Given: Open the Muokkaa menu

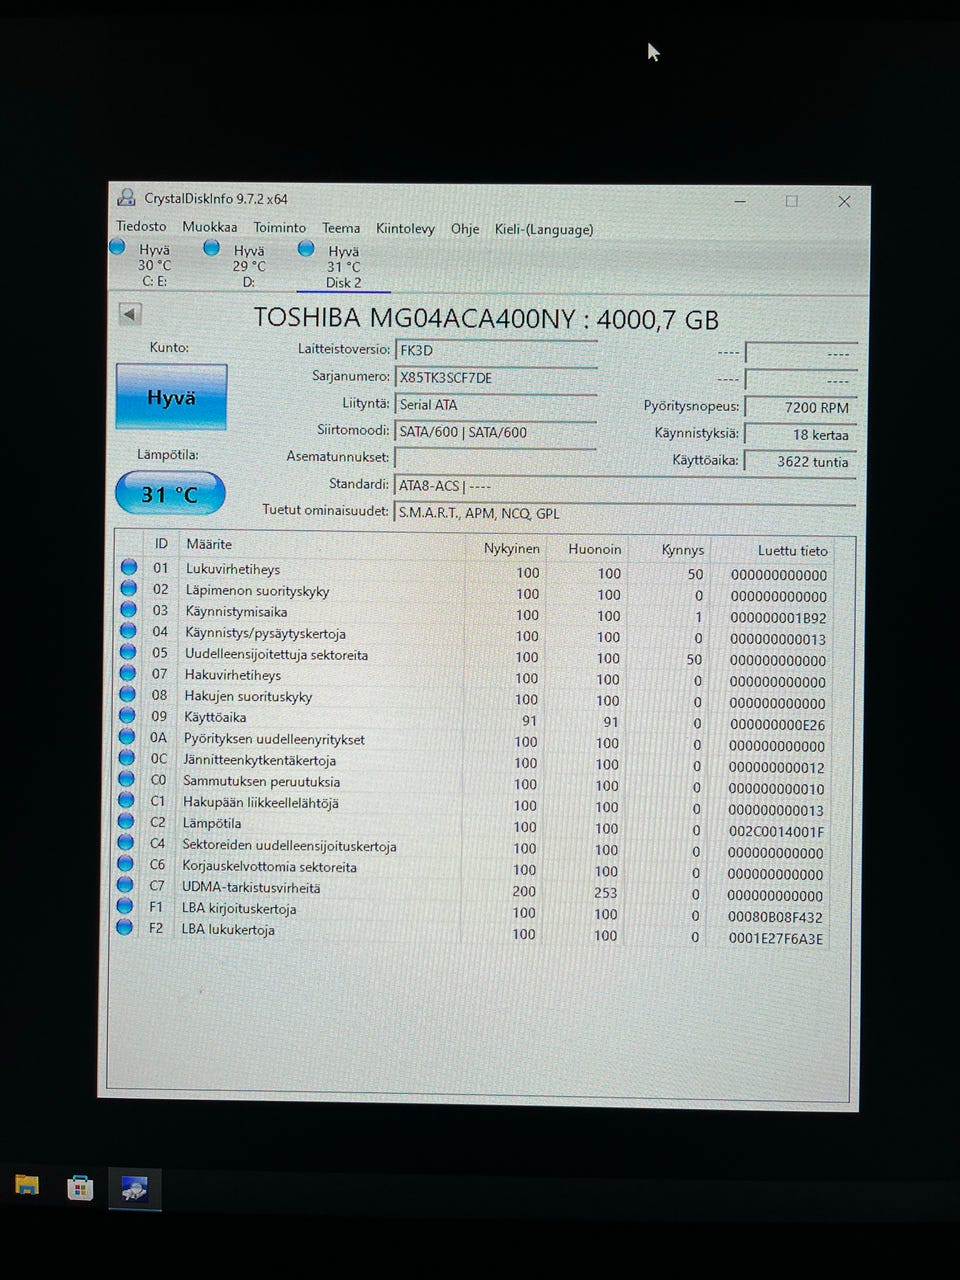Looking at the screenshot, I should (210, 227).
